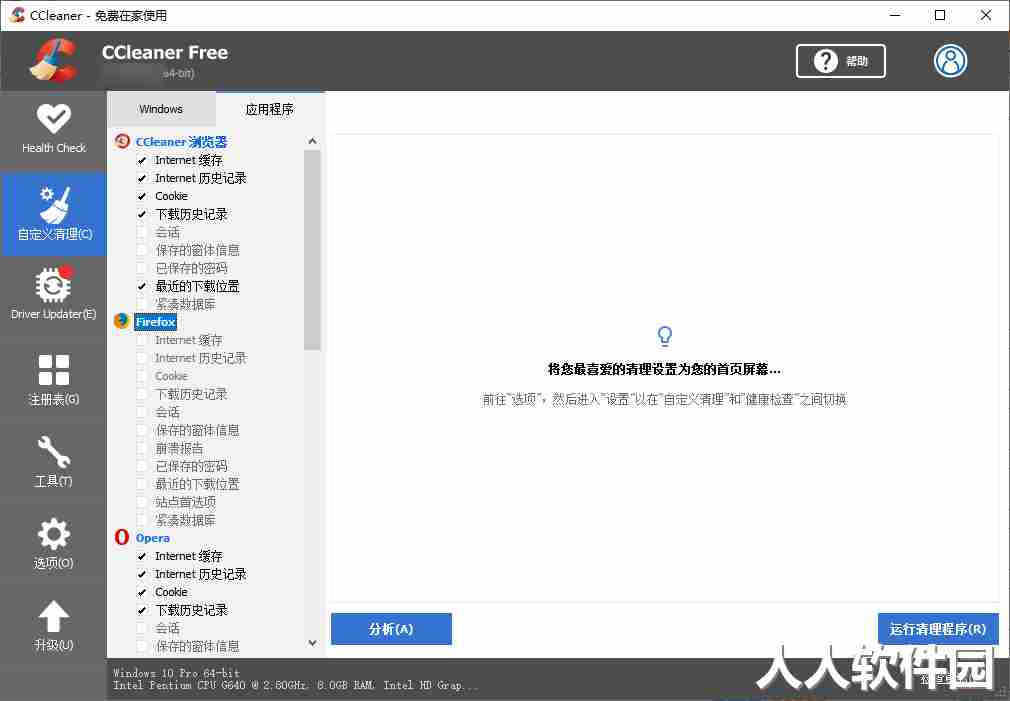
Task: Click the lightbulb tip icon
Action: (x=665, y=336)
